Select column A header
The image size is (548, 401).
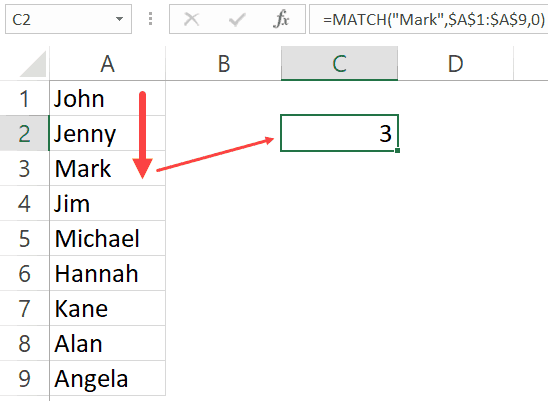[x=107, y=64]
